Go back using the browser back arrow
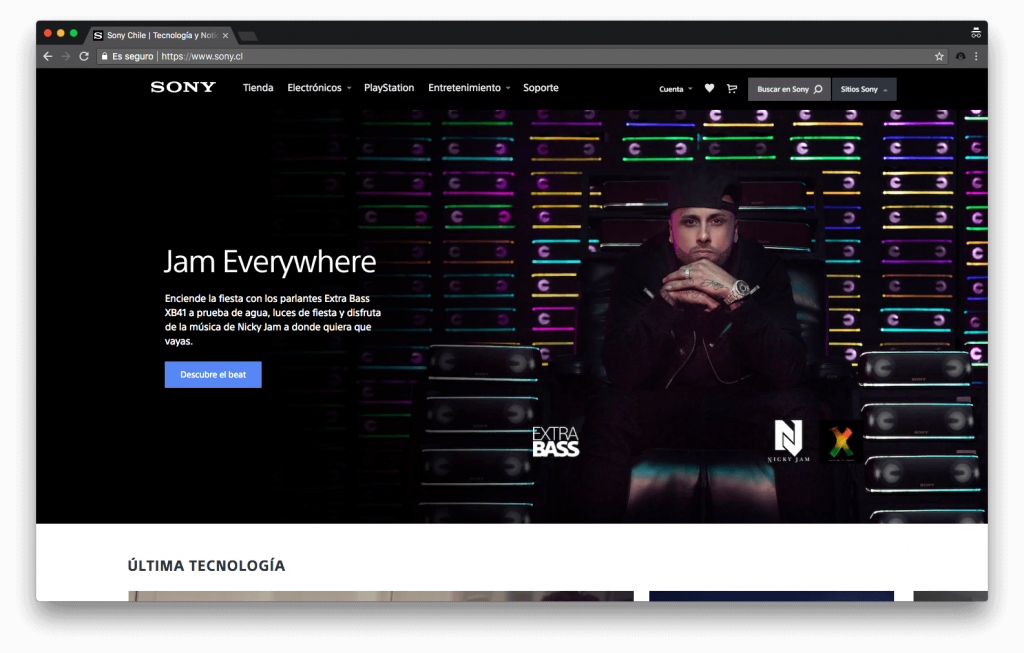The image size is (1024, 653). pos(47,57)
